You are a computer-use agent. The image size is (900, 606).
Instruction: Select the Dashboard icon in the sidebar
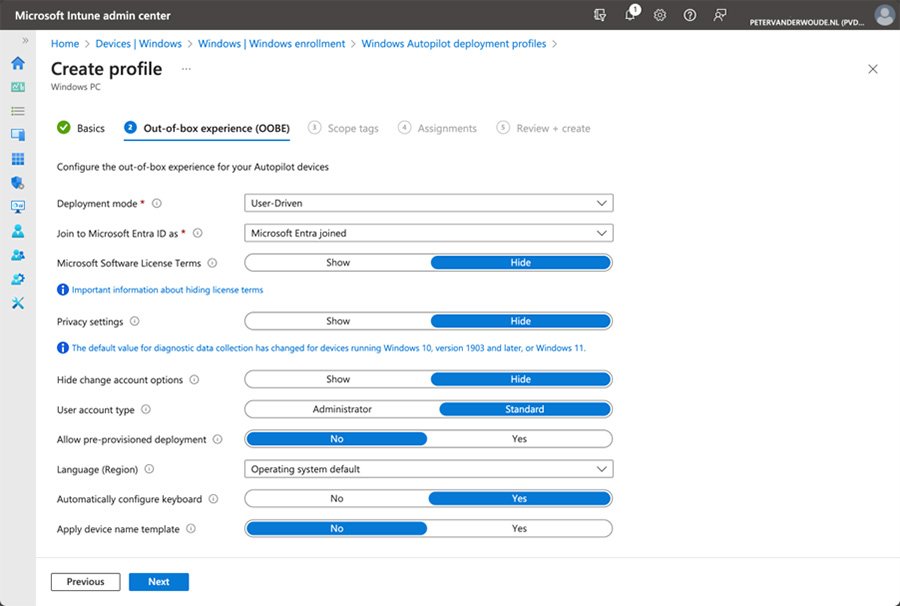tap(18, 87)
